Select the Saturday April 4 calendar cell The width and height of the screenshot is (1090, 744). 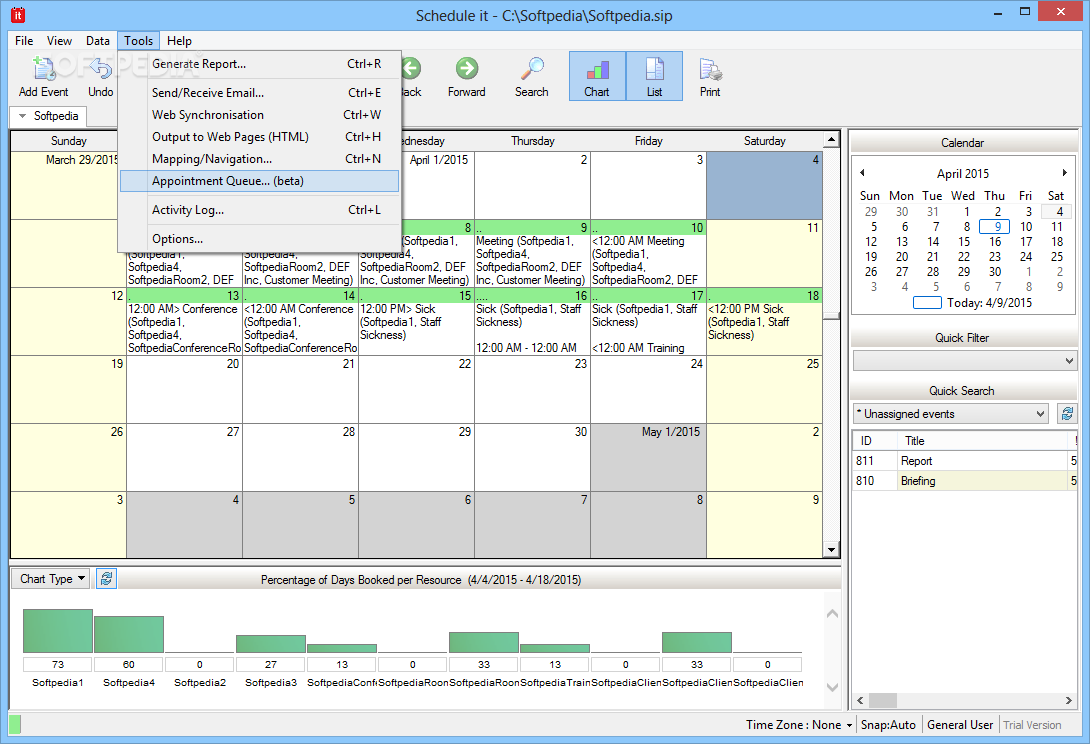[x=764, y=186]
